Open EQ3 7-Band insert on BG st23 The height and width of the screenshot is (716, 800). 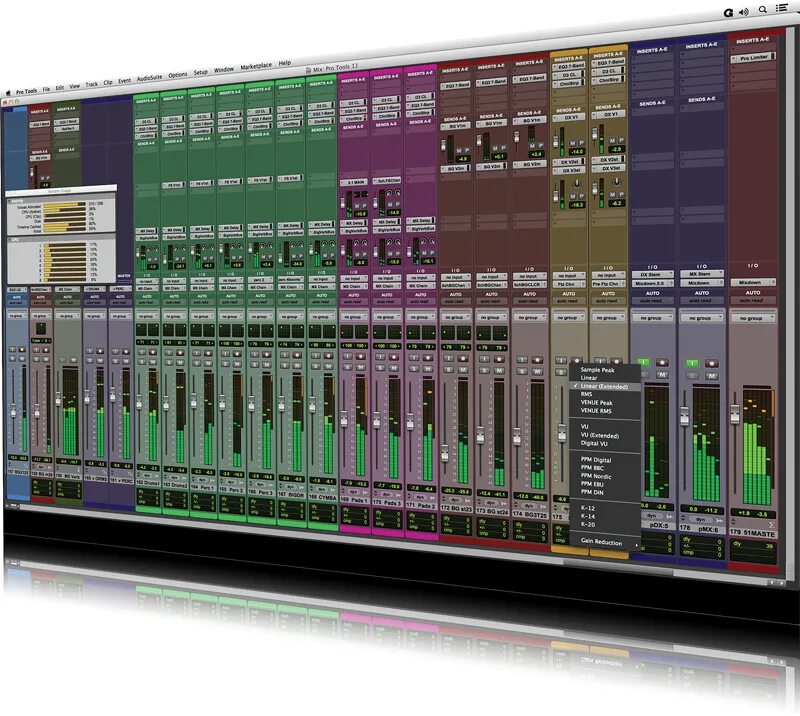(457, 85)
